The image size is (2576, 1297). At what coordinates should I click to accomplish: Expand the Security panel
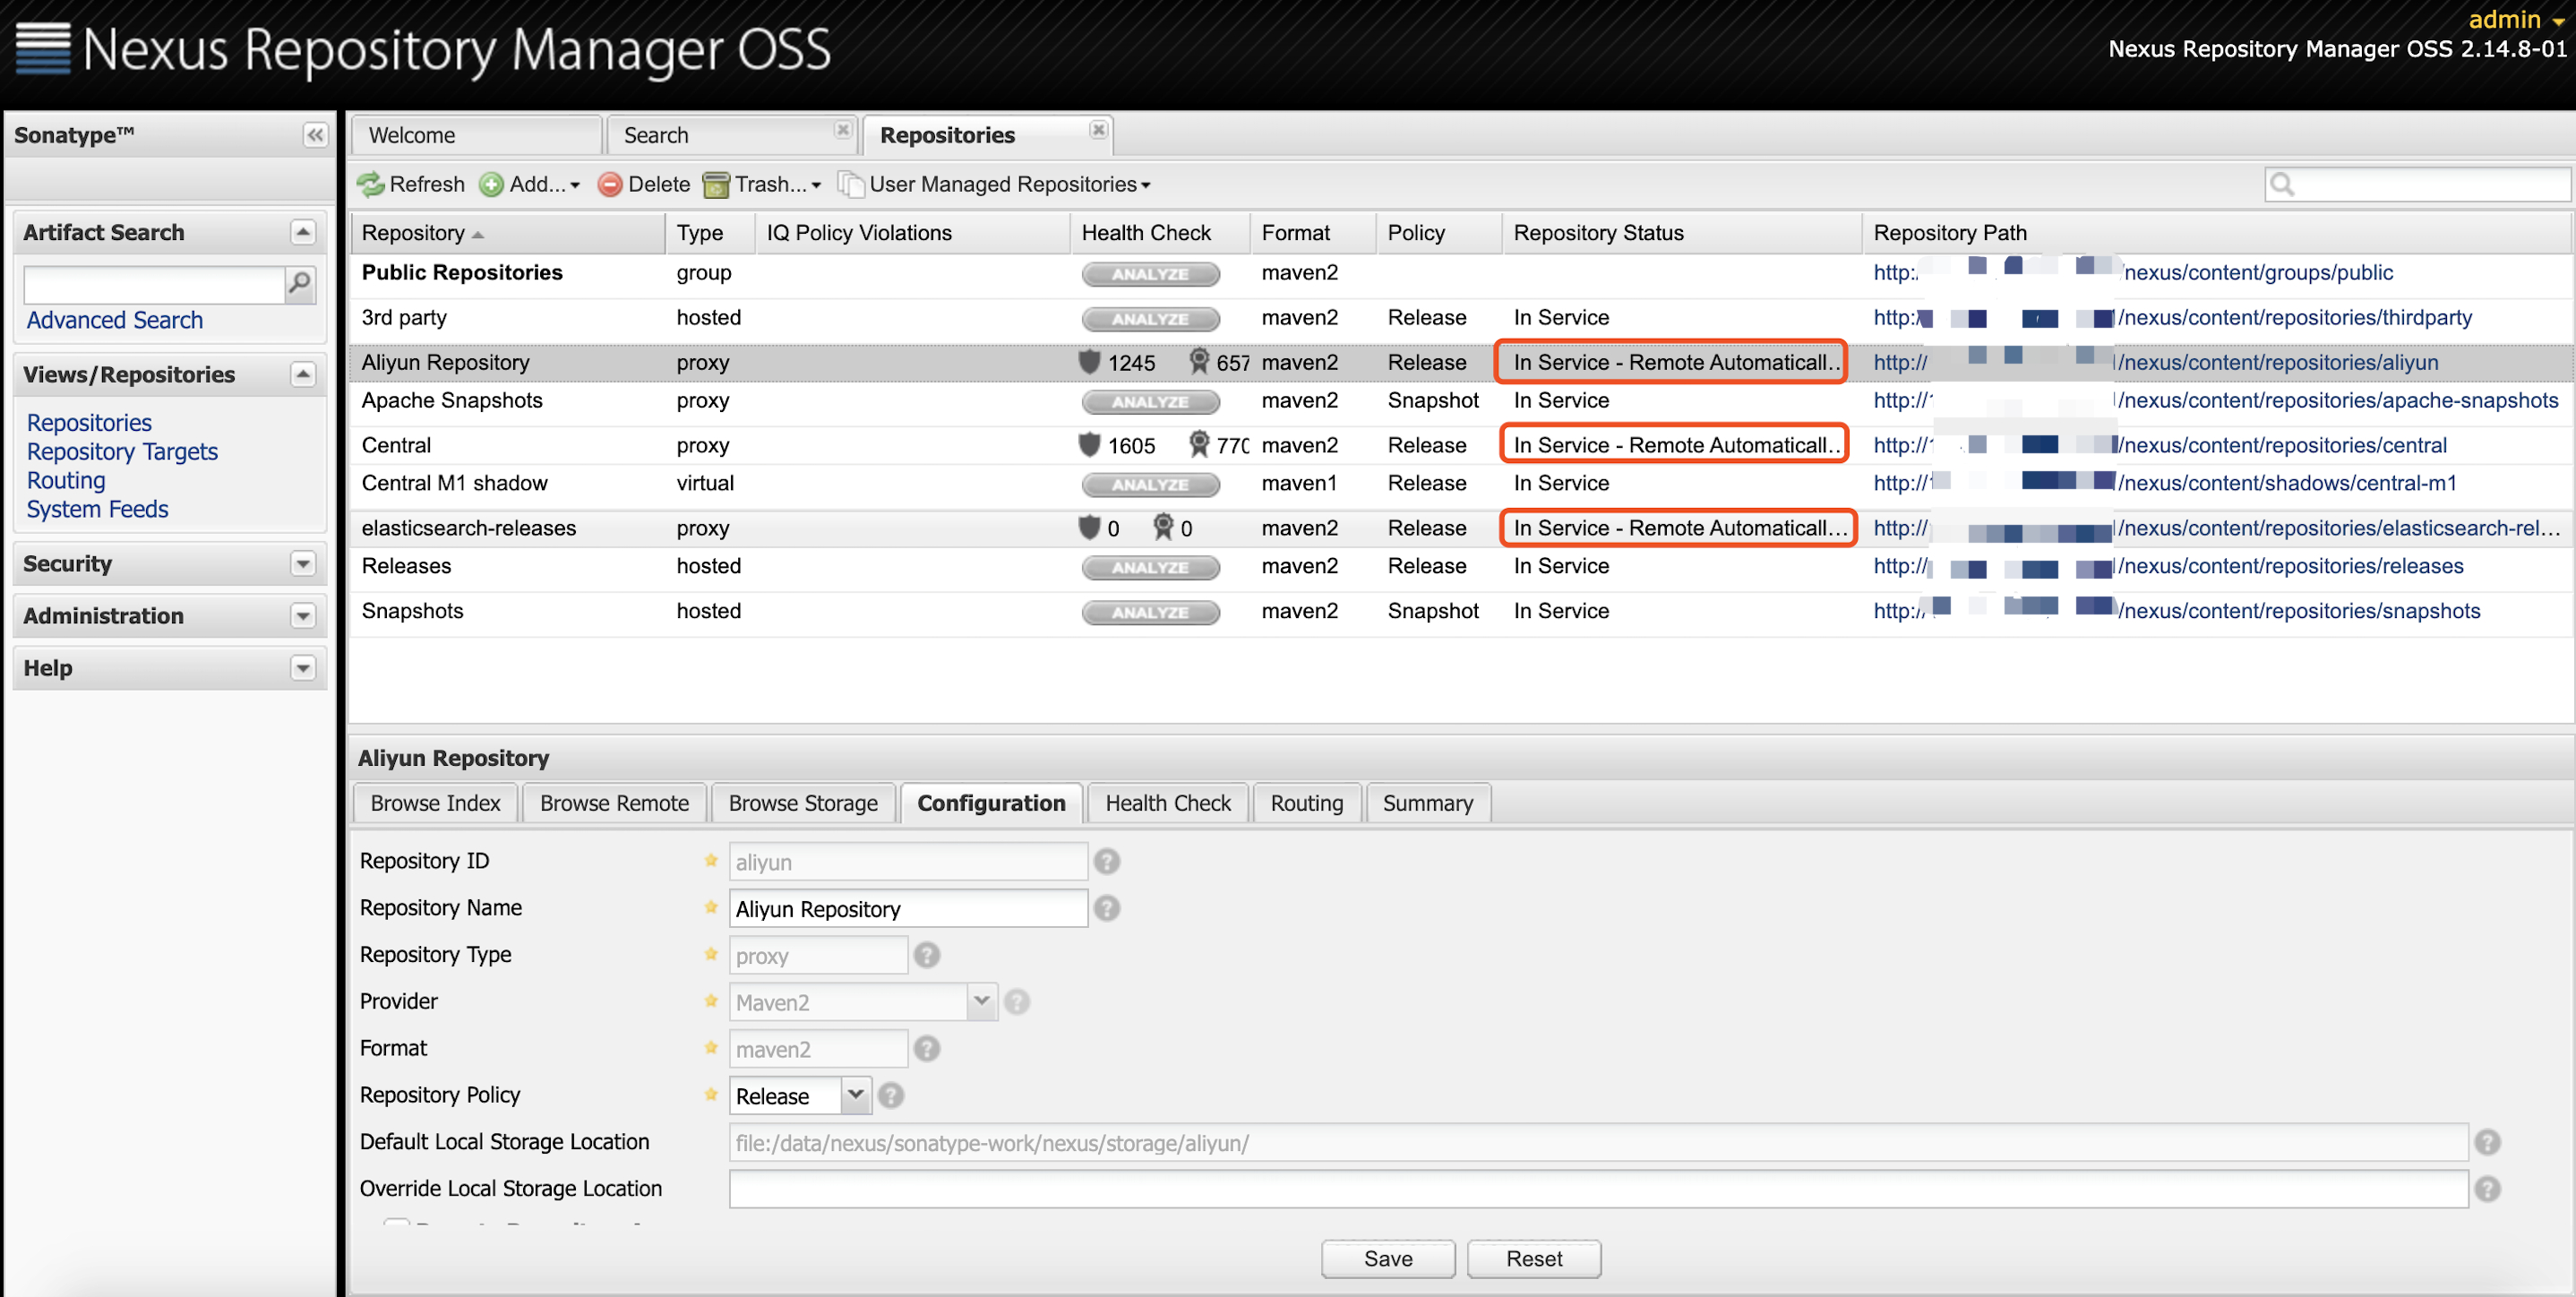303,564
